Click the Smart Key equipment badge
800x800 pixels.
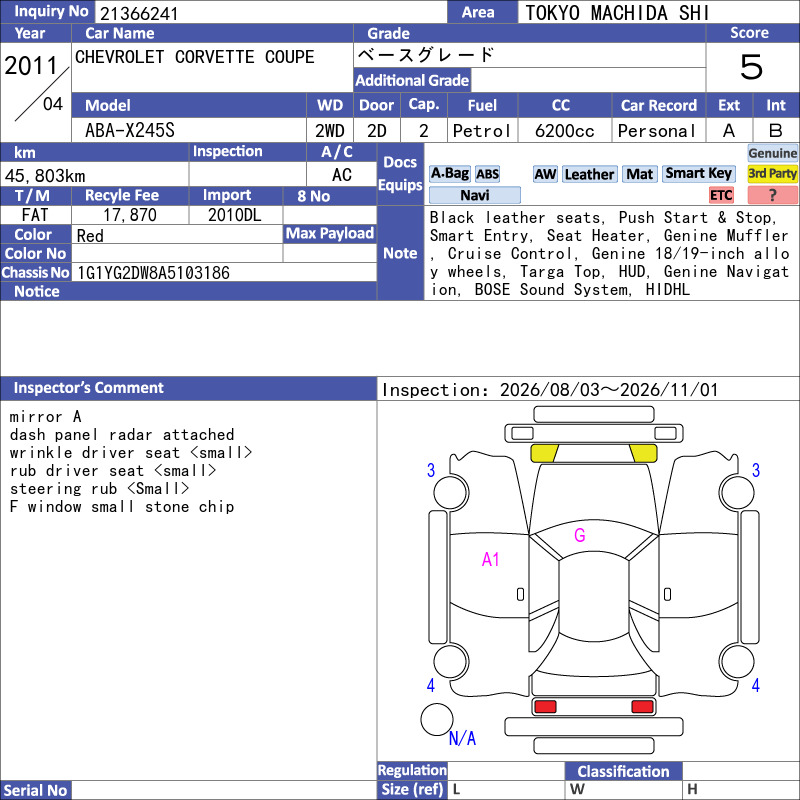698,174
